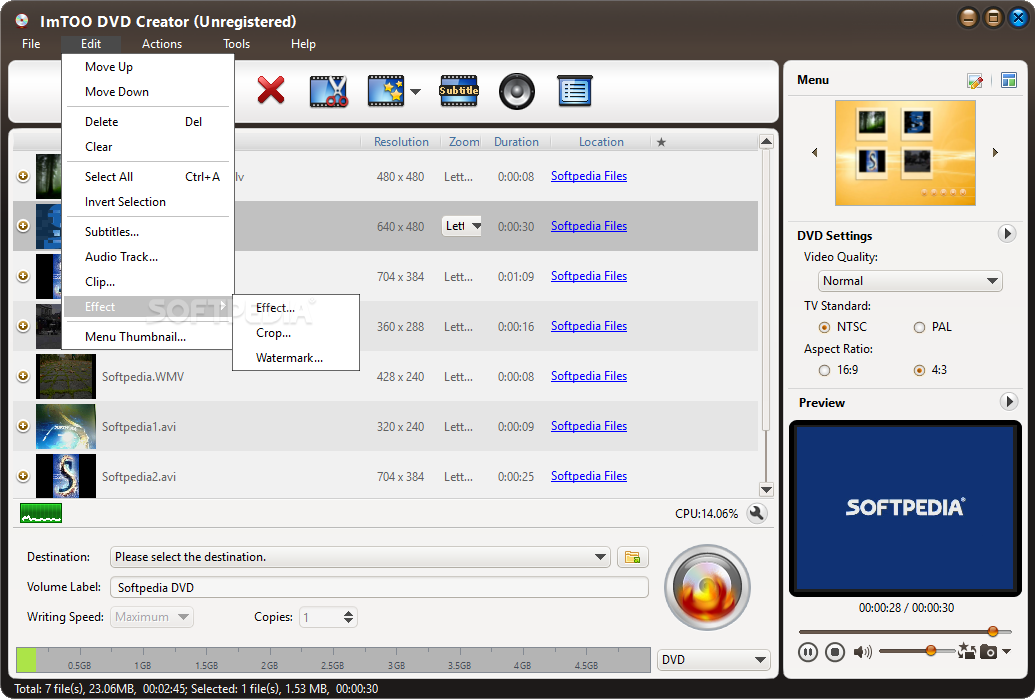This screenshot has height=699, width=1035.
Task: Edit the Volume Label field
Action: pos(379,587)
